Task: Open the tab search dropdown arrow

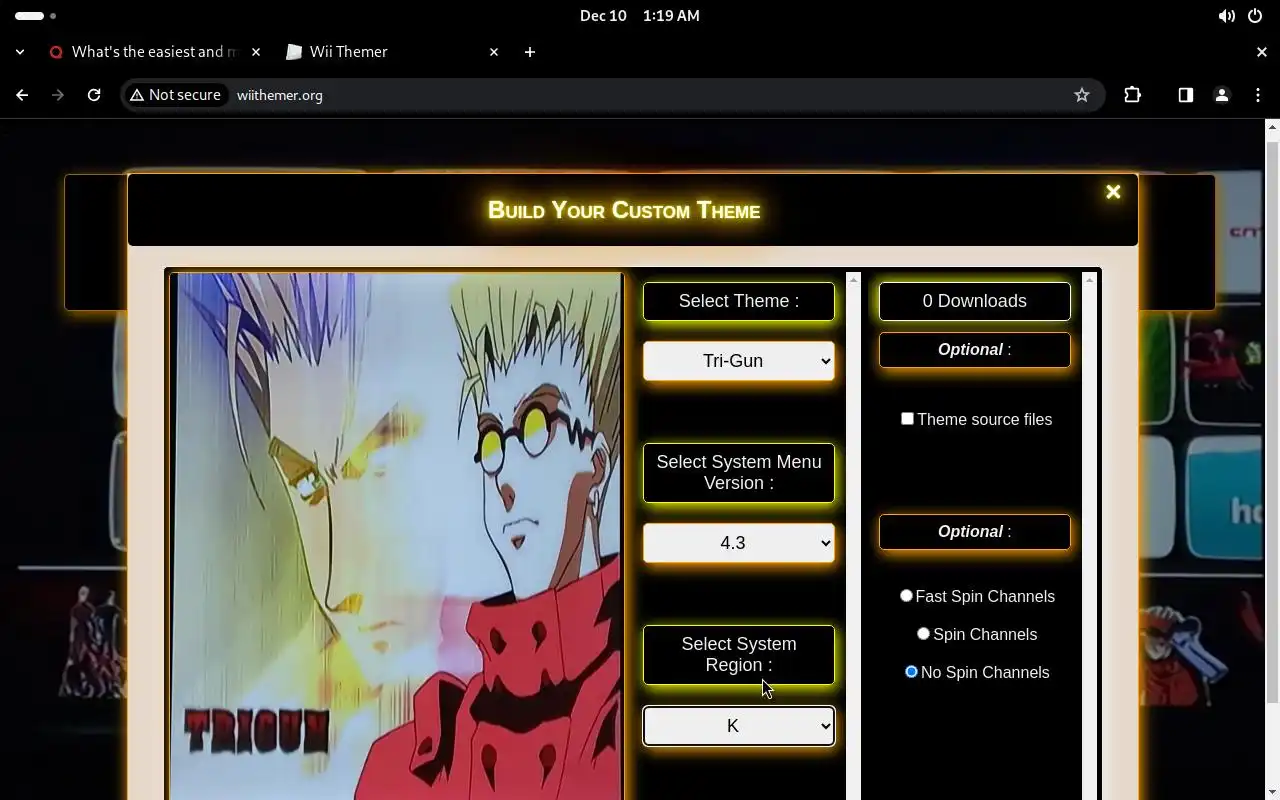Action: tap(20, 52)
